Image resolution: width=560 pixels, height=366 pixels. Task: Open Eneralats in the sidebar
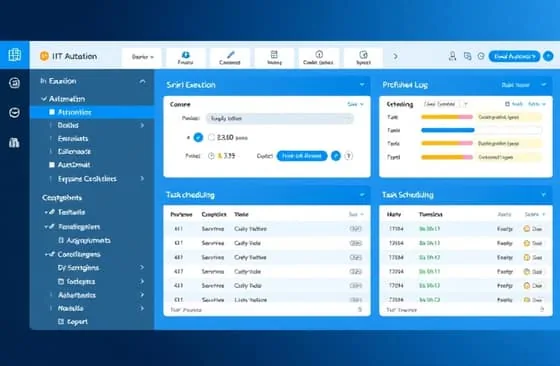click(73, 139)
